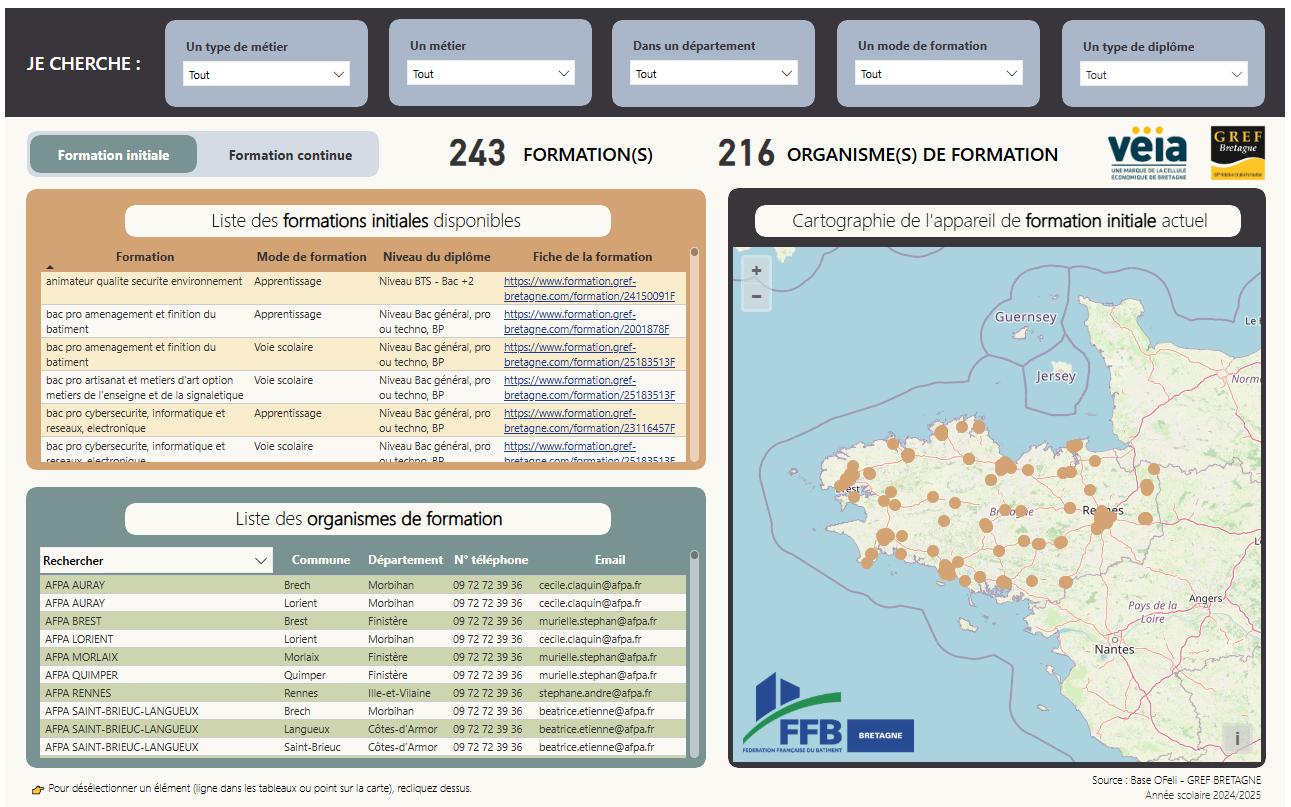The image size is (1291, 807).
Task: Open the formation link ending in 24150091F
Action: [x=589, y=296]
